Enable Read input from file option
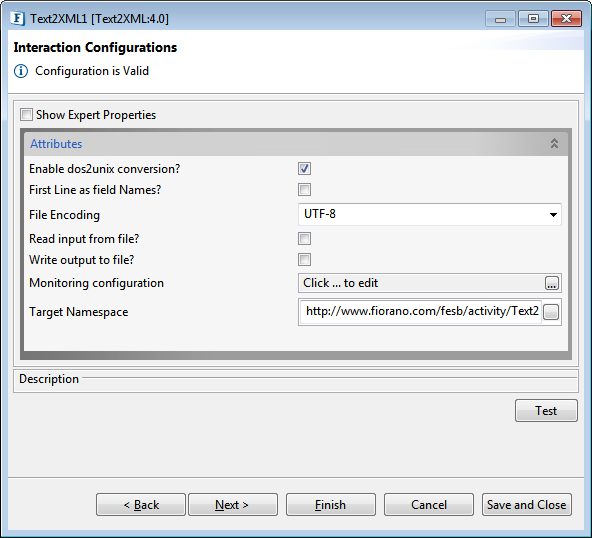This screenshot has height=538, width=592. 304,239
